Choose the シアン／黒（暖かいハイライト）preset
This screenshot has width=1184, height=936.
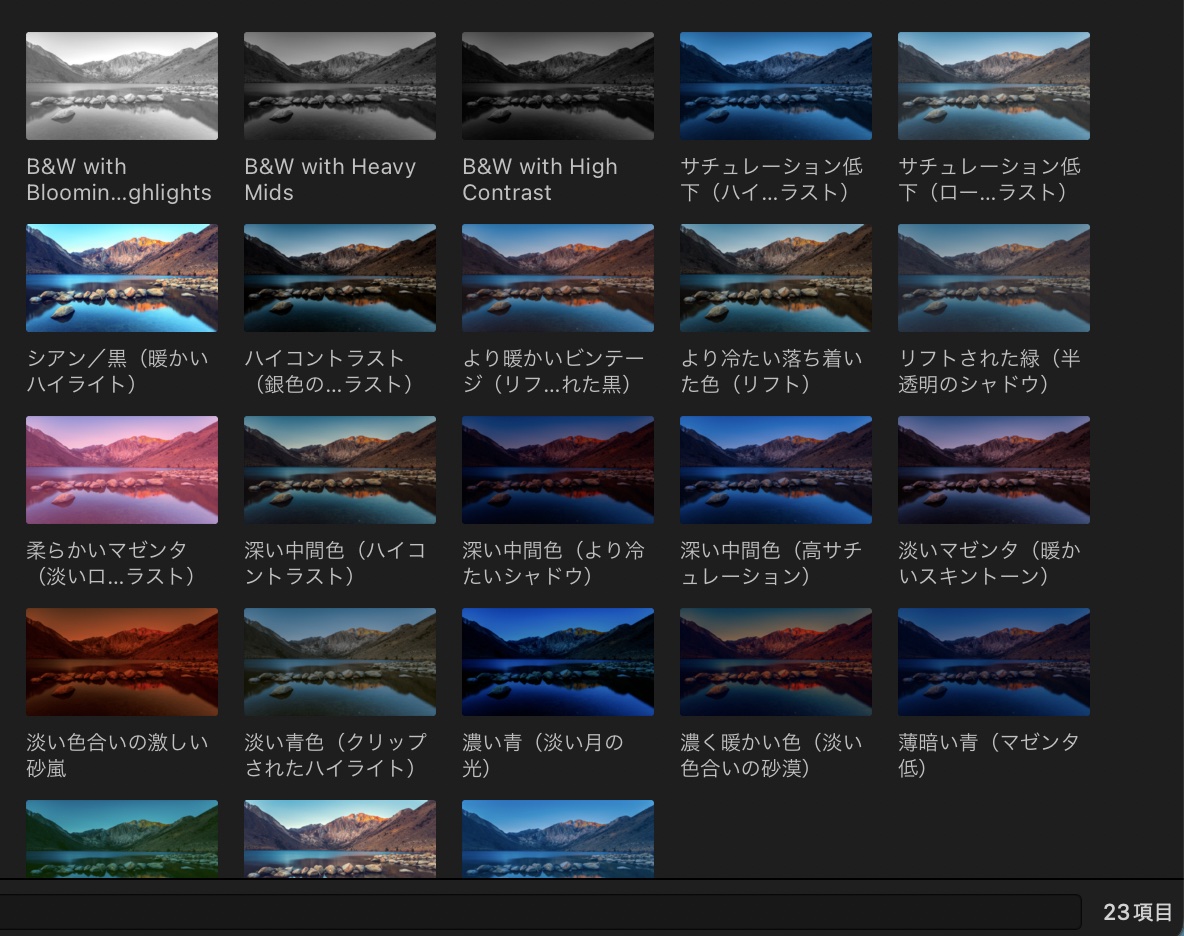click(x=122, y=278)
